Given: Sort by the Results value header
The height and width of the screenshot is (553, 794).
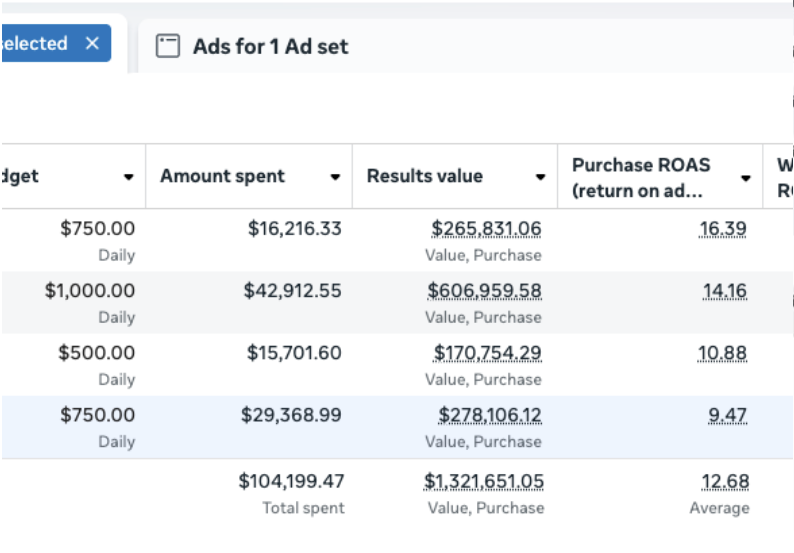Looking at the screenshot, I should pos(425,176).
